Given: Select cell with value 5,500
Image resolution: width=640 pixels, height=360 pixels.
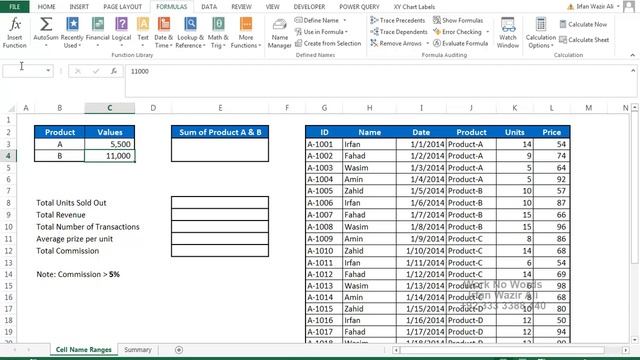Looking at the screenshot, I should click(109, 144).
